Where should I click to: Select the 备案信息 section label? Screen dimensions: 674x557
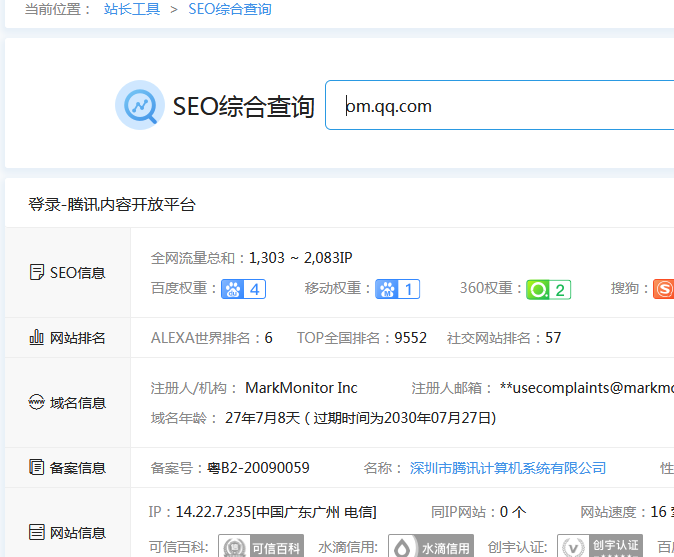(67, 467)
